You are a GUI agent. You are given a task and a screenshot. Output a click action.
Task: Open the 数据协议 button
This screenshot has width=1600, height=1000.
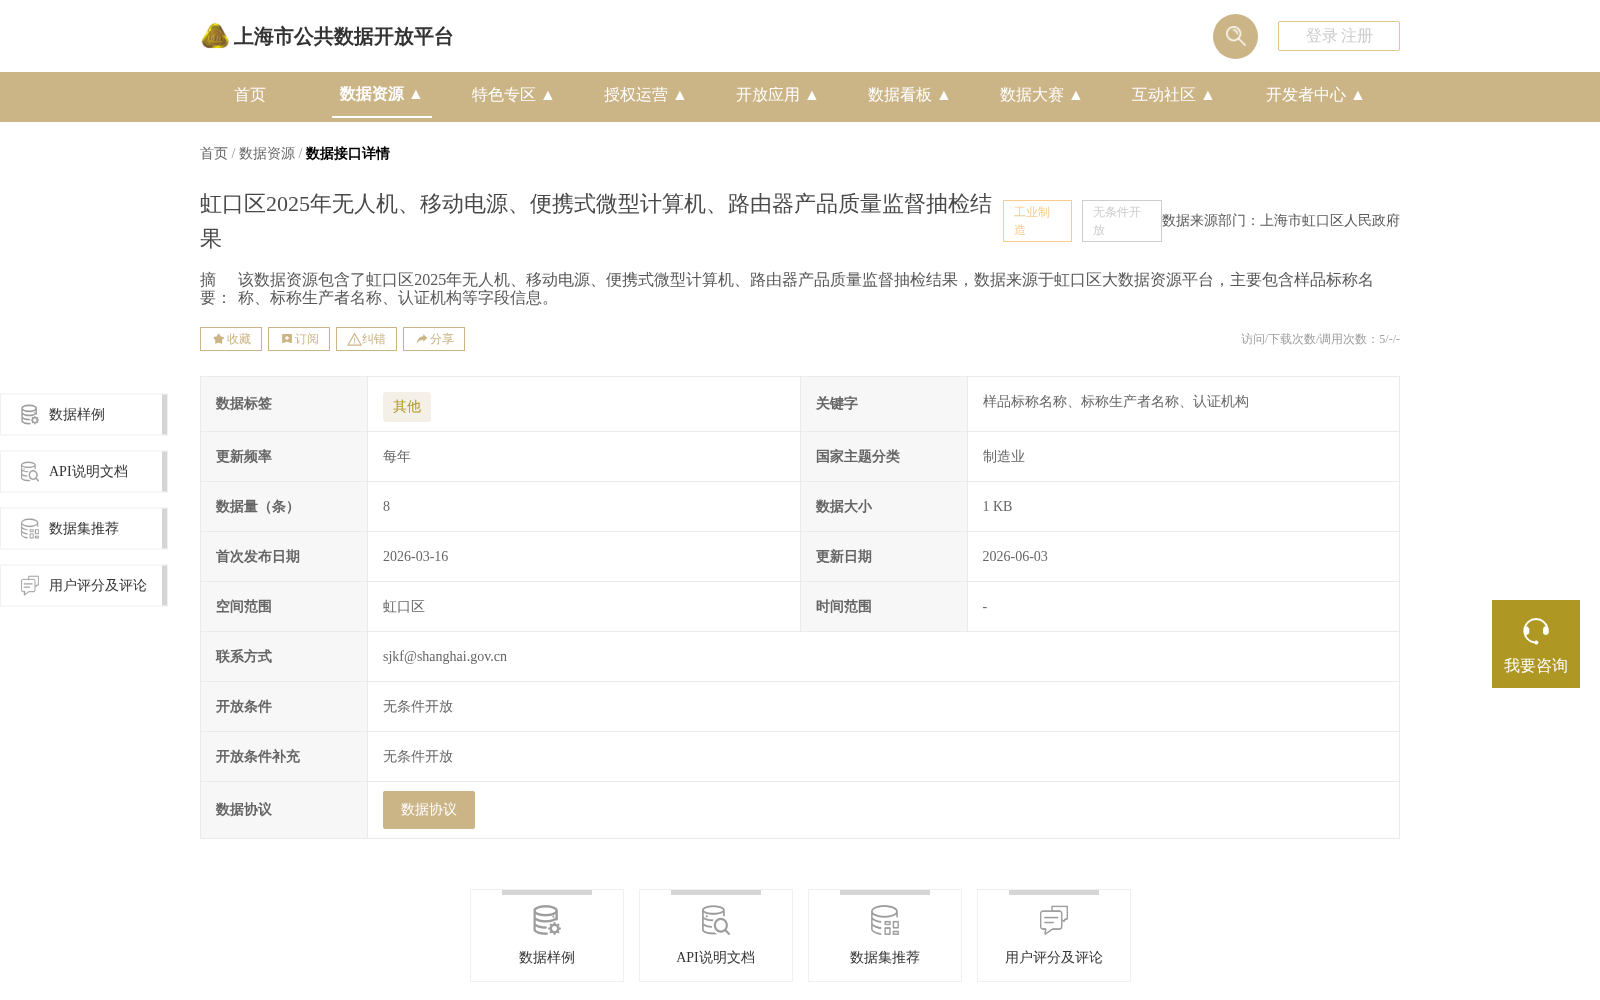click(x=429, y=810)
